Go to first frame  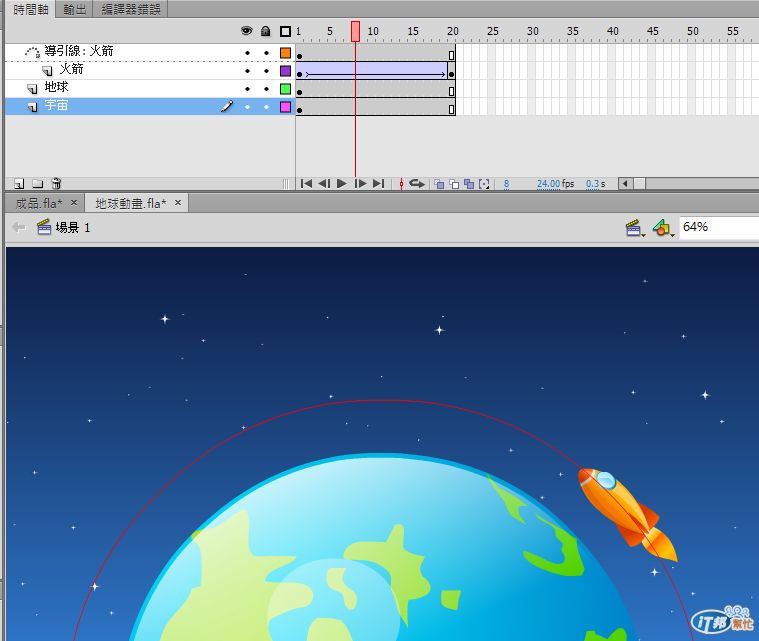(x=306, y=183)
